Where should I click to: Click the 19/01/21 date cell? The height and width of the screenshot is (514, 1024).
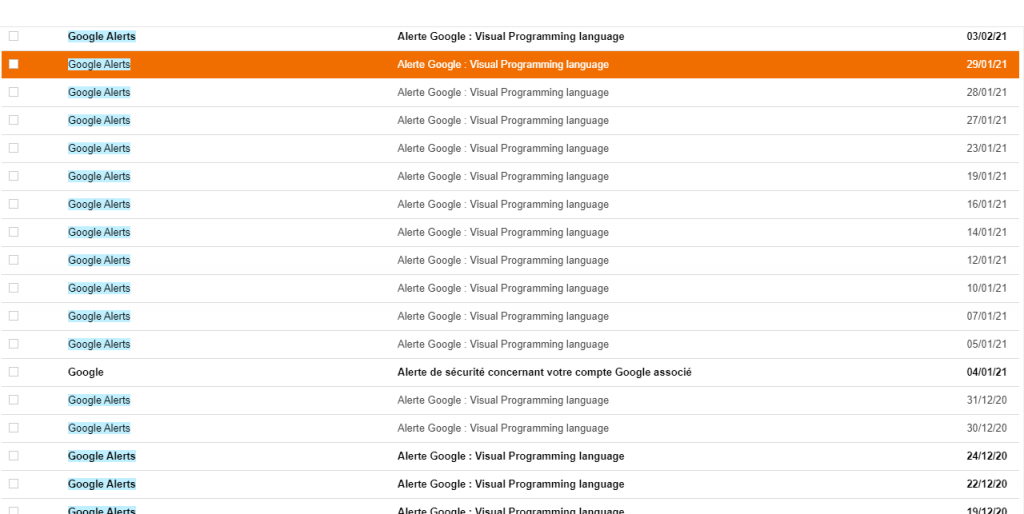[986, 176]
